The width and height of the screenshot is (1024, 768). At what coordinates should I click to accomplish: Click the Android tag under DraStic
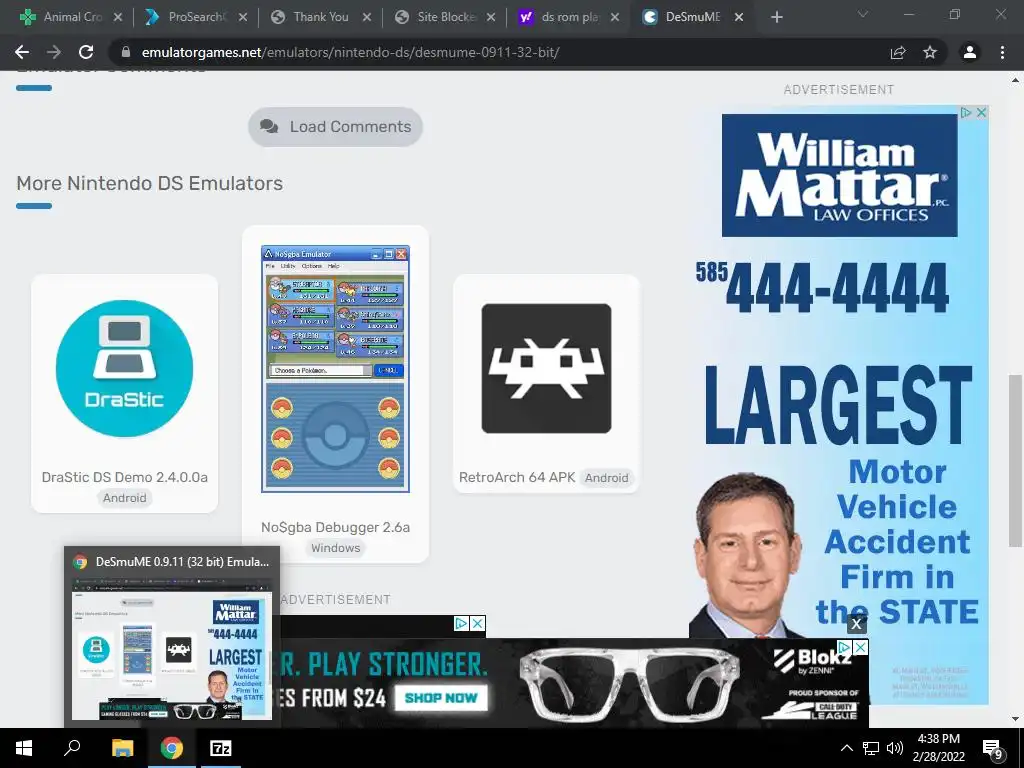click(x=124, y=498)
